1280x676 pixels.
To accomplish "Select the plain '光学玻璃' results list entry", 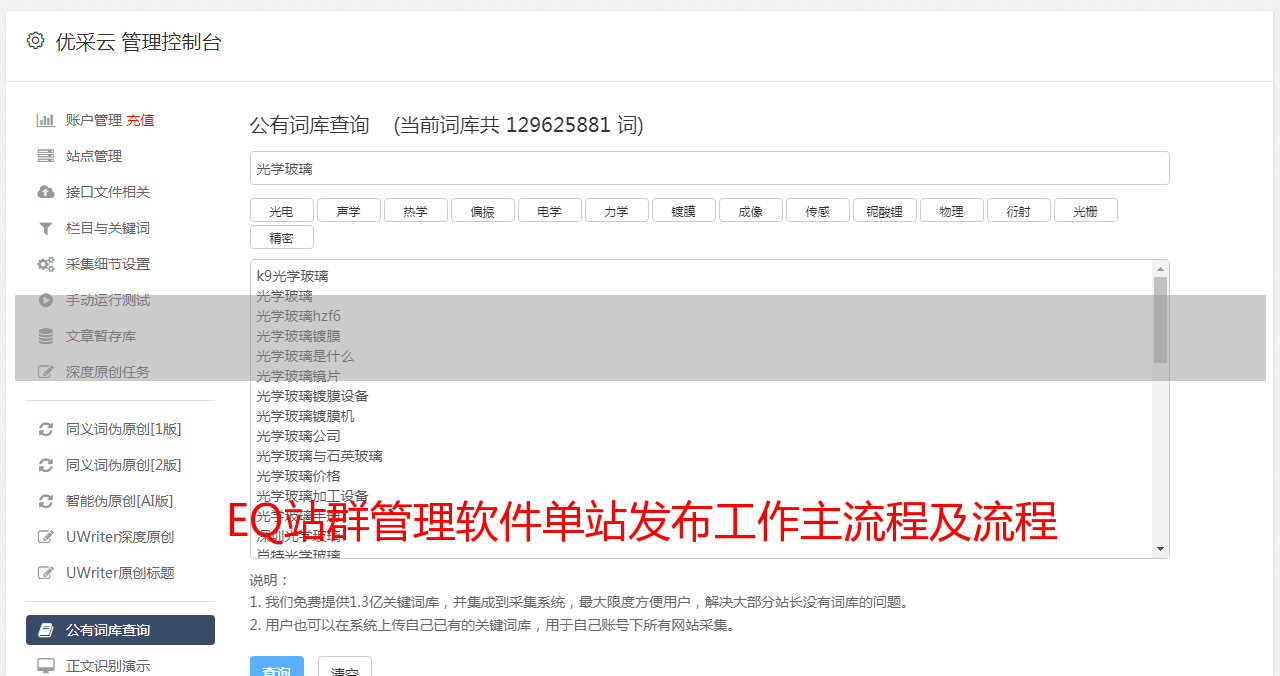I will point(284,296).
